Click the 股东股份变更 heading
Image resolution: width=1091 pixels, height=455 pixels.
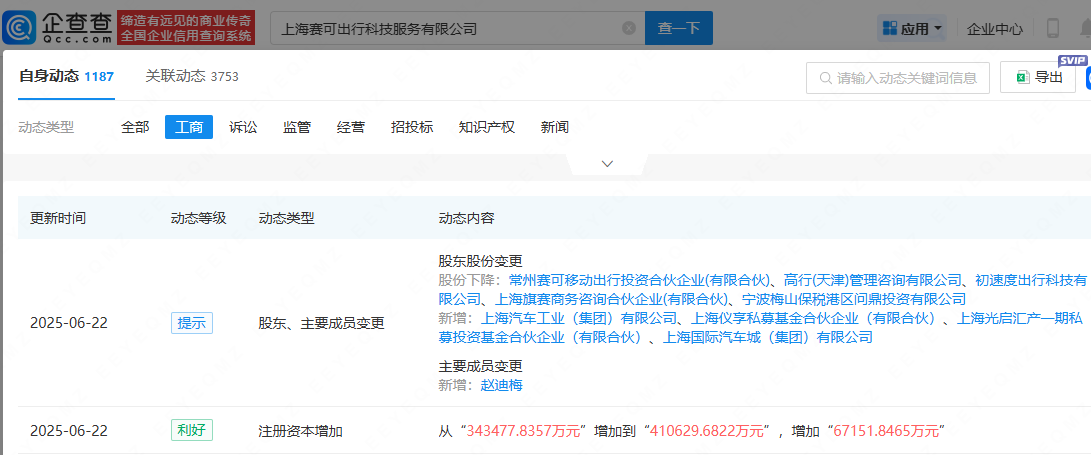point(480,261)
